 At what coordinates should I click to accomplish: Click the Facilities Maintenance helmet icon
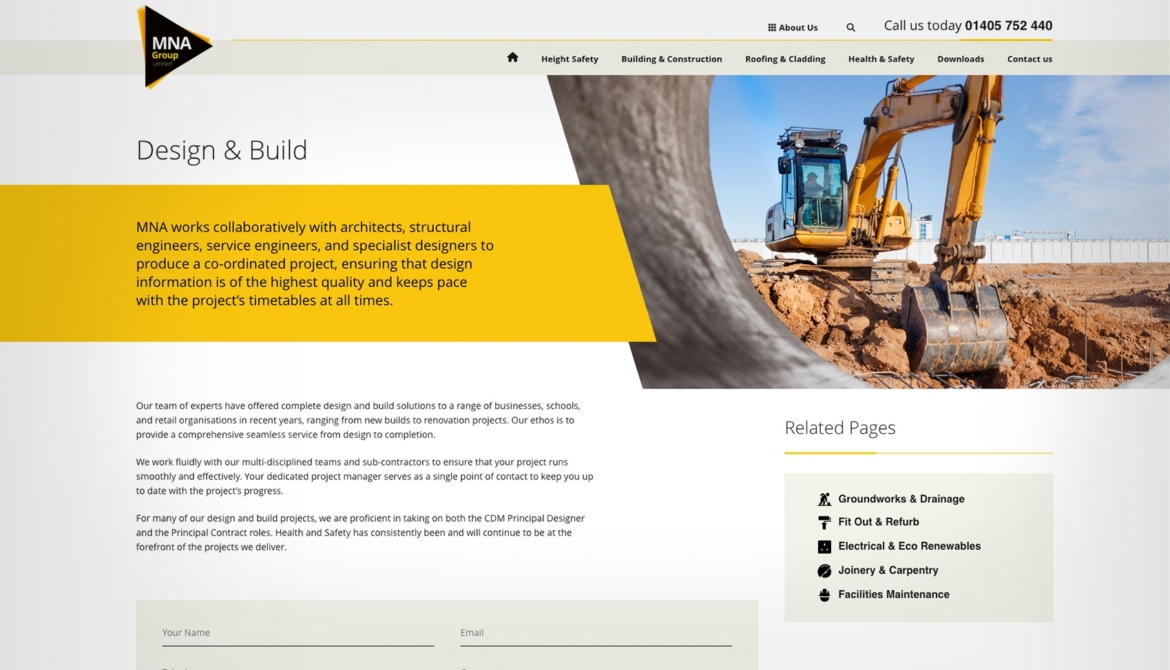pos(824,595)
